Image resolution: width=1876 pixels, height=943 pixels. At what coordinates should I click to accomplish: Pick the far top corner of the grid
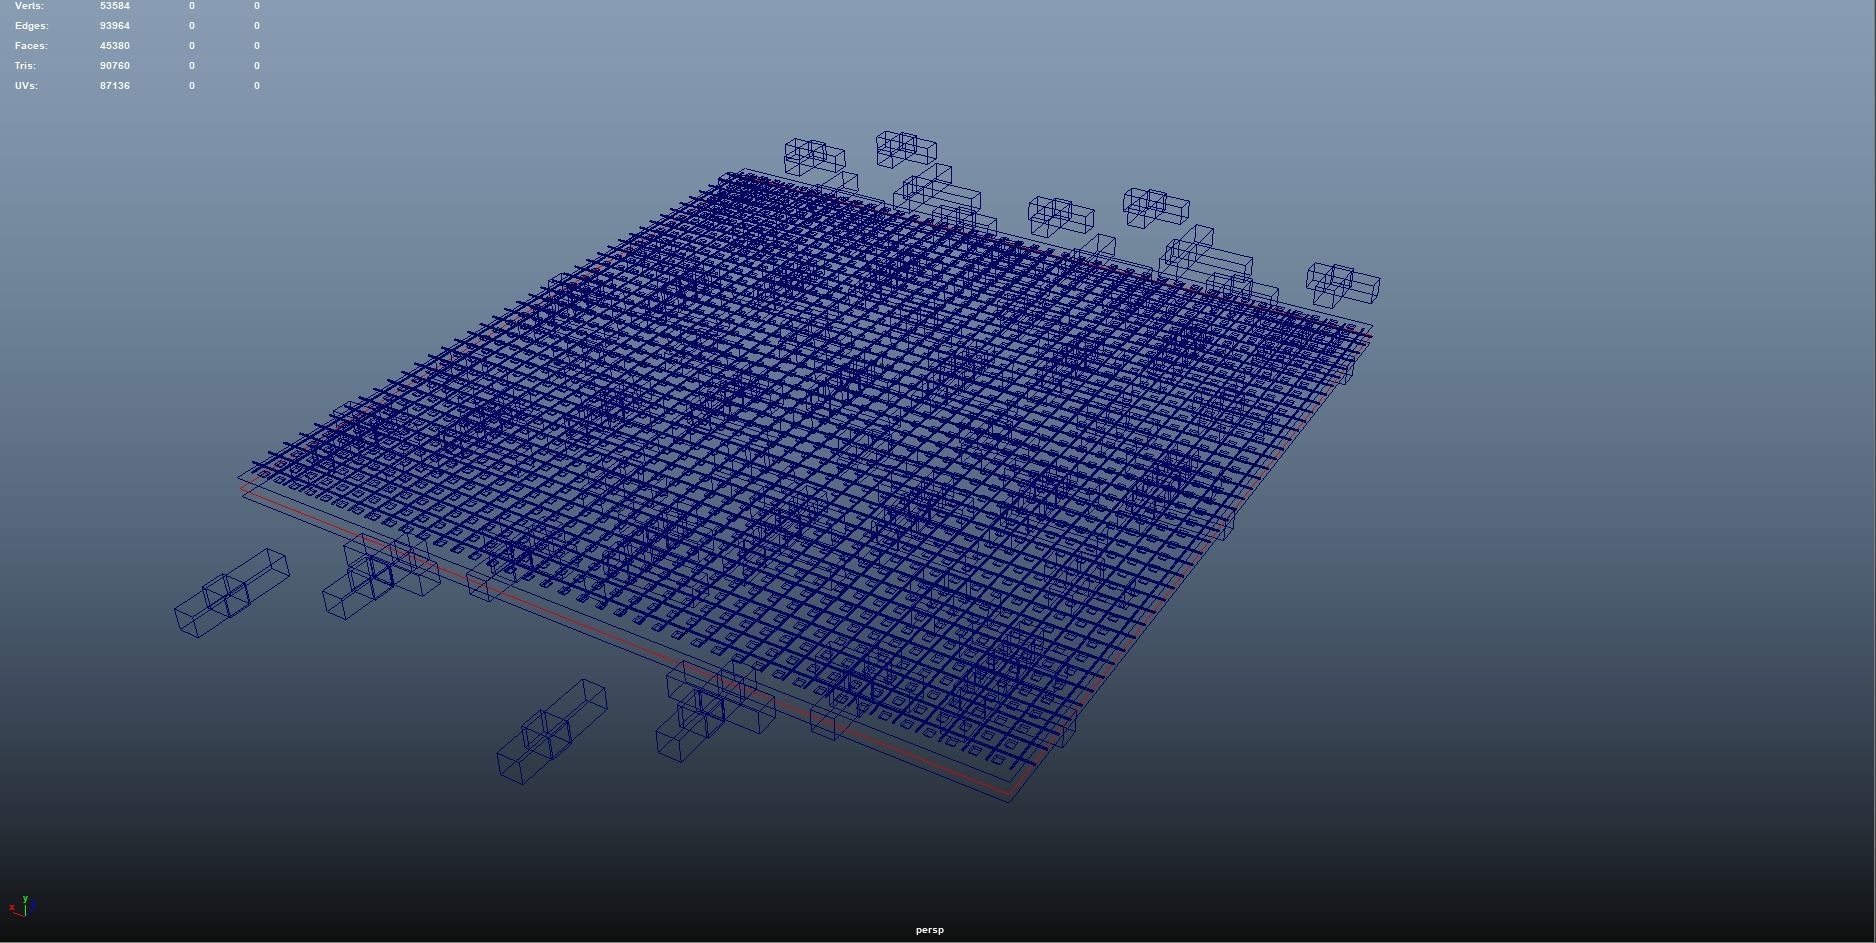tap(742, 173)
